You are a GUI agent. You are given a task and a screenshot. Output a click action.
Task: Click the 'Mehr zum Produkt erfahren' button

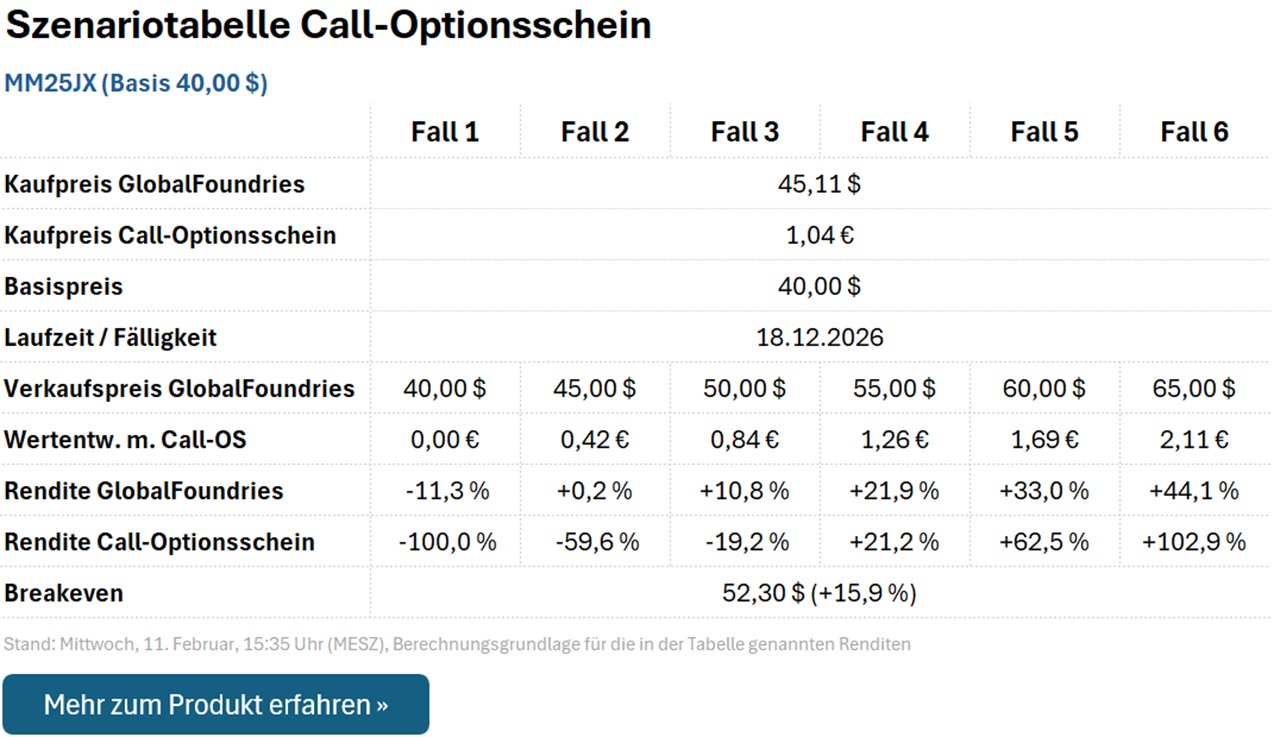pos(216,704)
